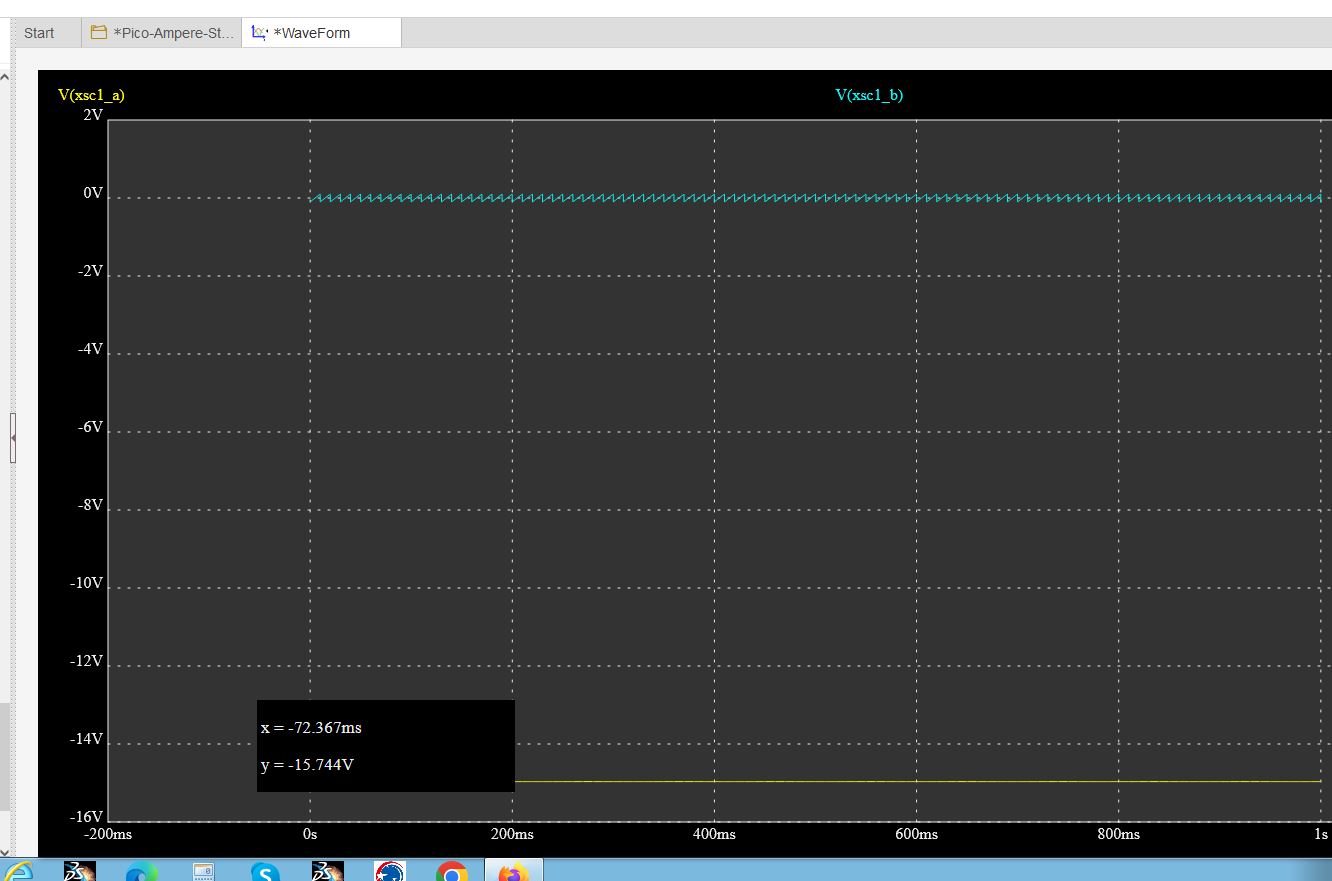Viewport: 1332px width, 881px height.
Task: Click the 600ms x-axis label
Action: pyautogui.click(x=916, y=834)
